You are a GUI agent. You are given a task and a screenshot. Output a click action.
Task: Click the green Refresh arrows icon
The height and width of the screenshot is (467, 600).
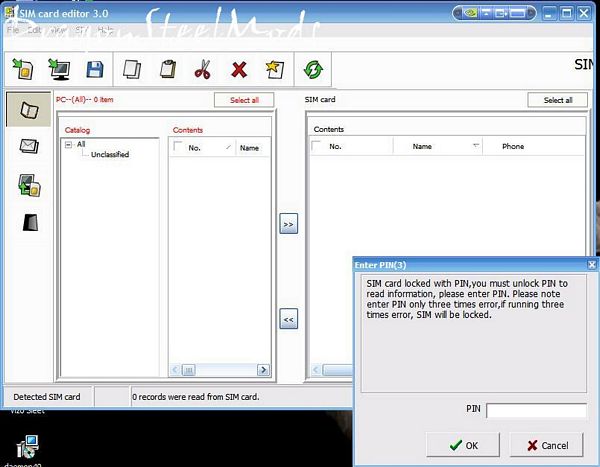pos(314,69)
